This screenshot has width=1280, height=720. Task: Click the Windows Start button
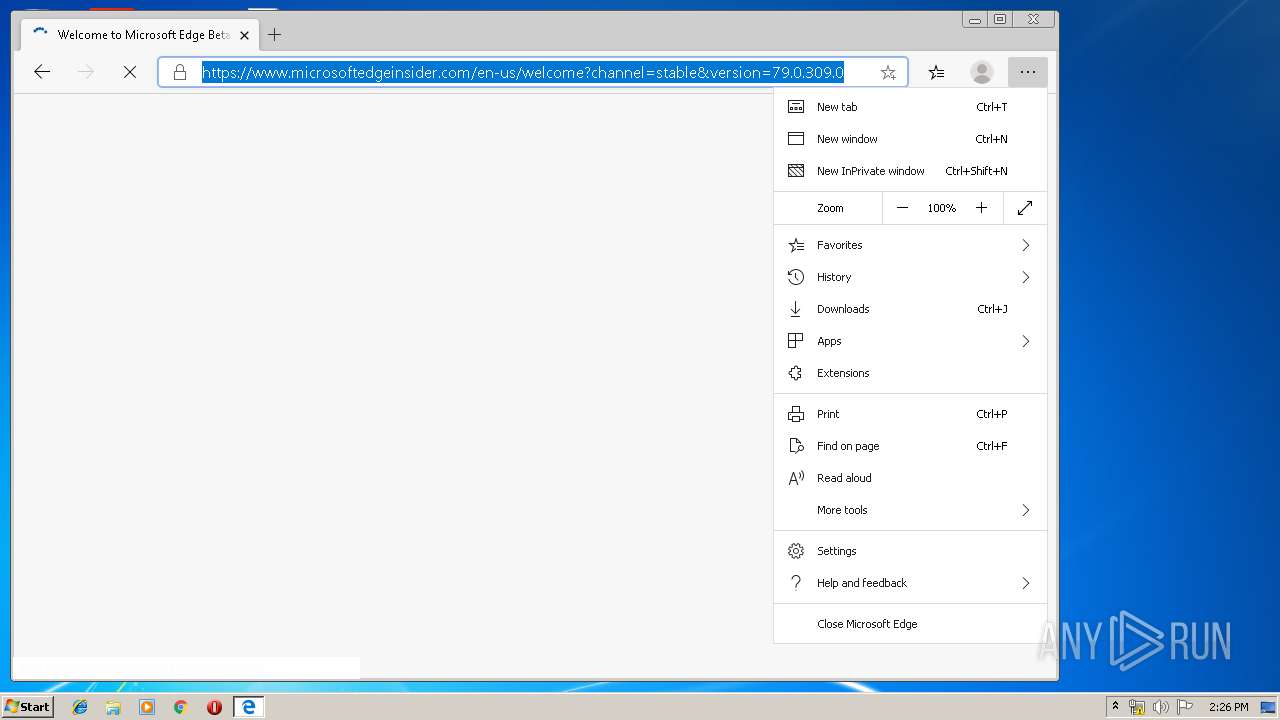(27, 707)
